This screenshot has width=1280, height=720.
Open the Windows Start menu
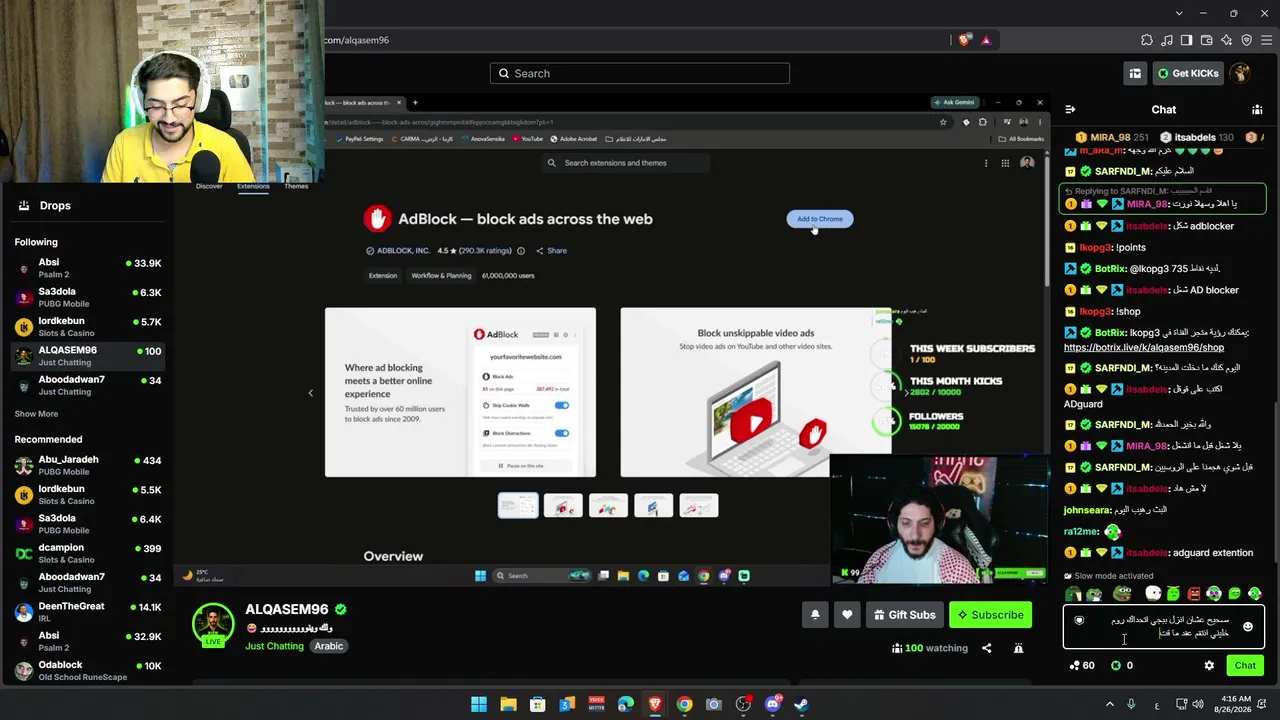pyautogui.click(x=479, y=704)
